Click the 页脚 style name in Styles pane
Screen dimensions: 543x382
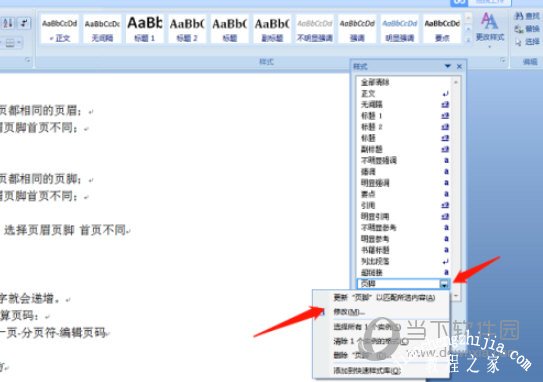(368, 284)
